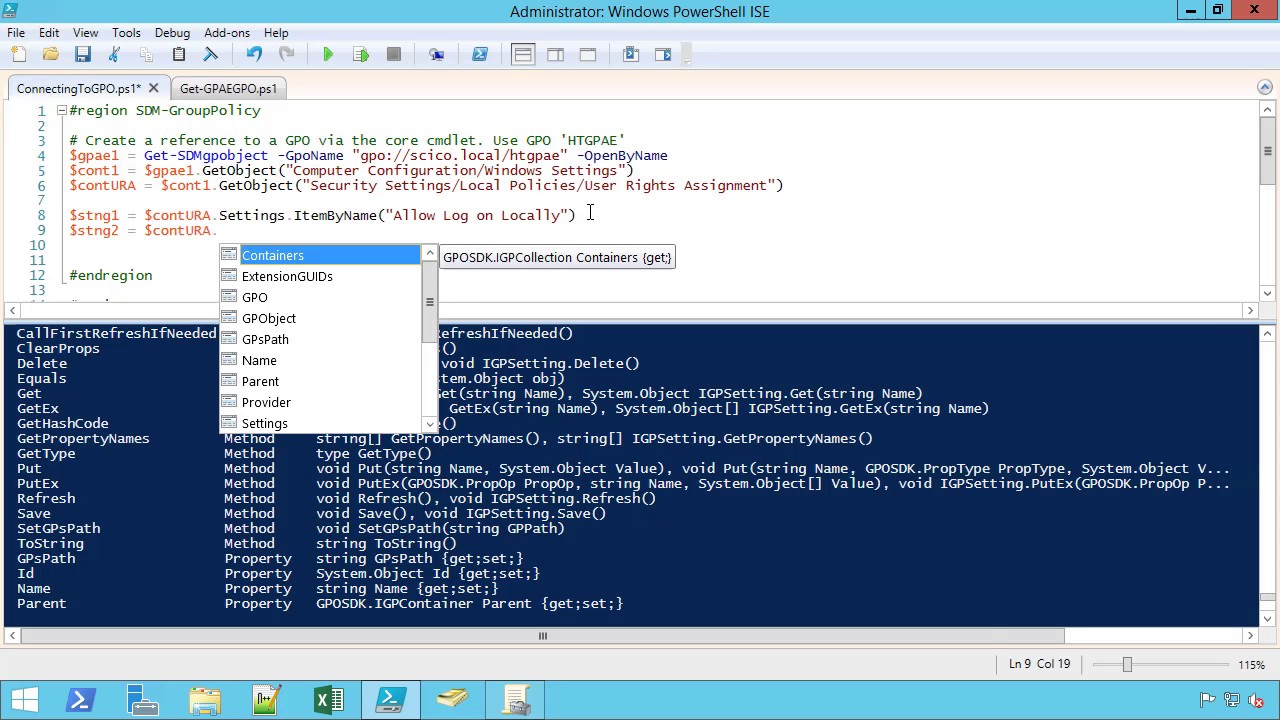This screenshot has height=720, width=1280.
Task: Open a script file using the folder icon
Action: (50, 54)
